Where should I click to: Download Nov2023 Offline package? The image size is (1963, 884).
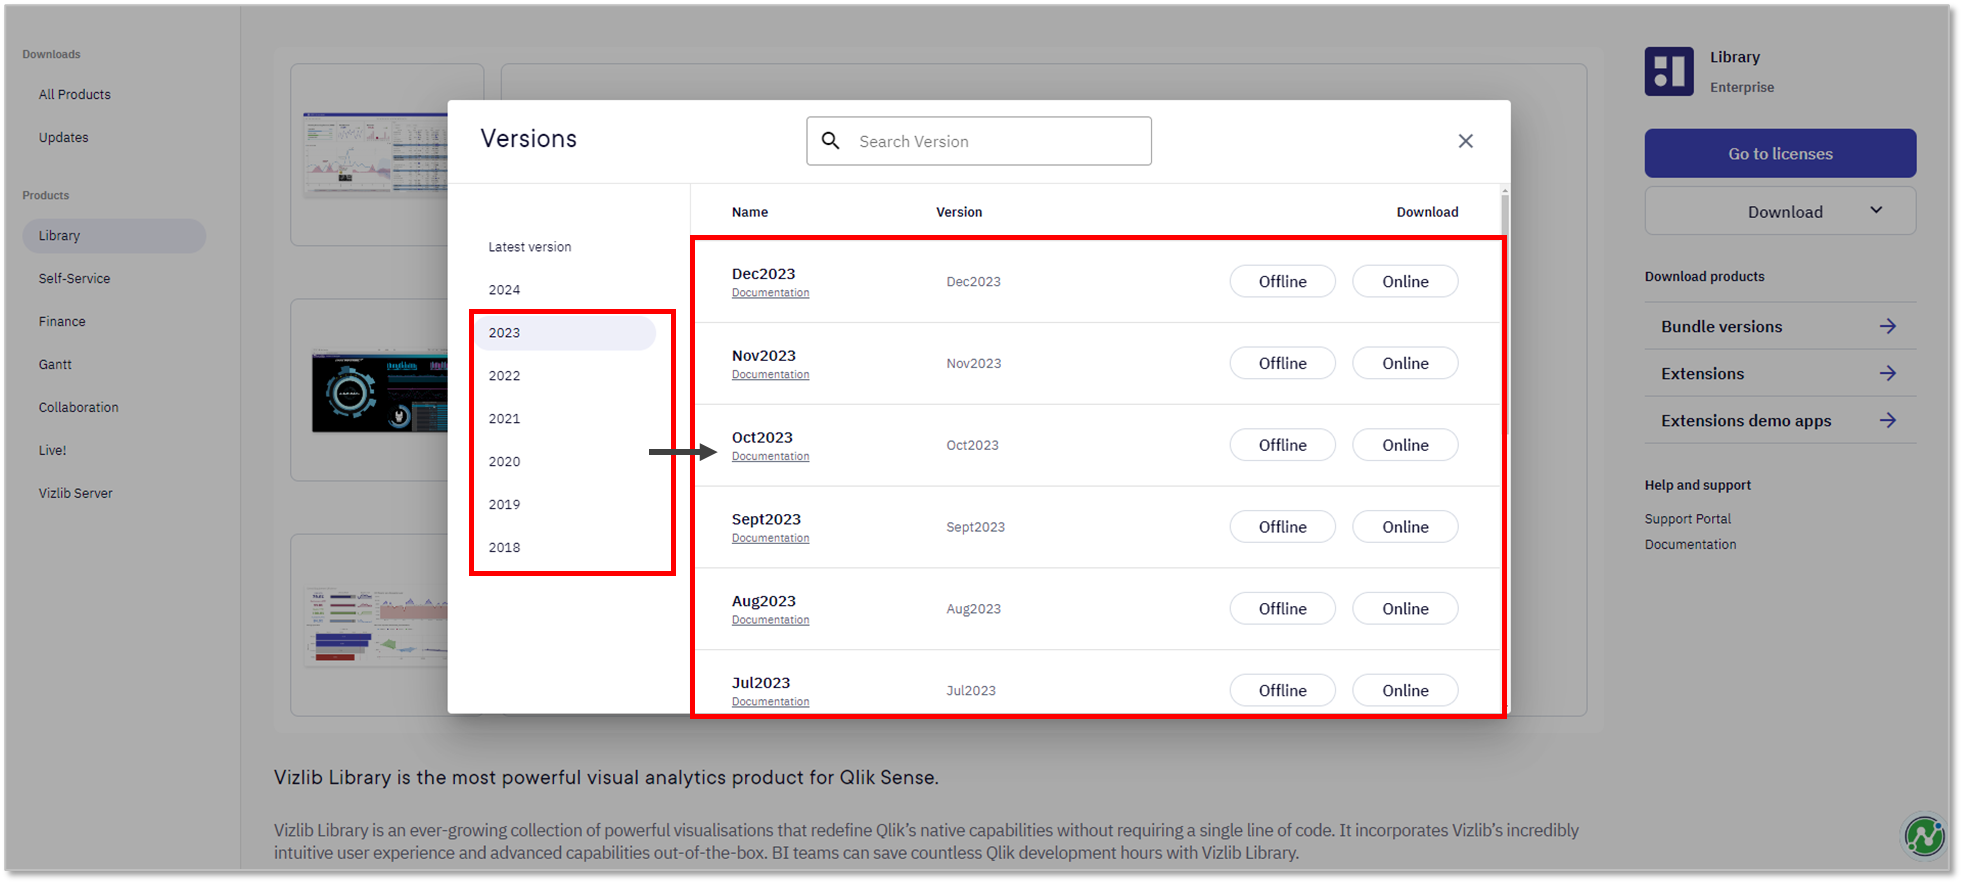coord(1282,363)
